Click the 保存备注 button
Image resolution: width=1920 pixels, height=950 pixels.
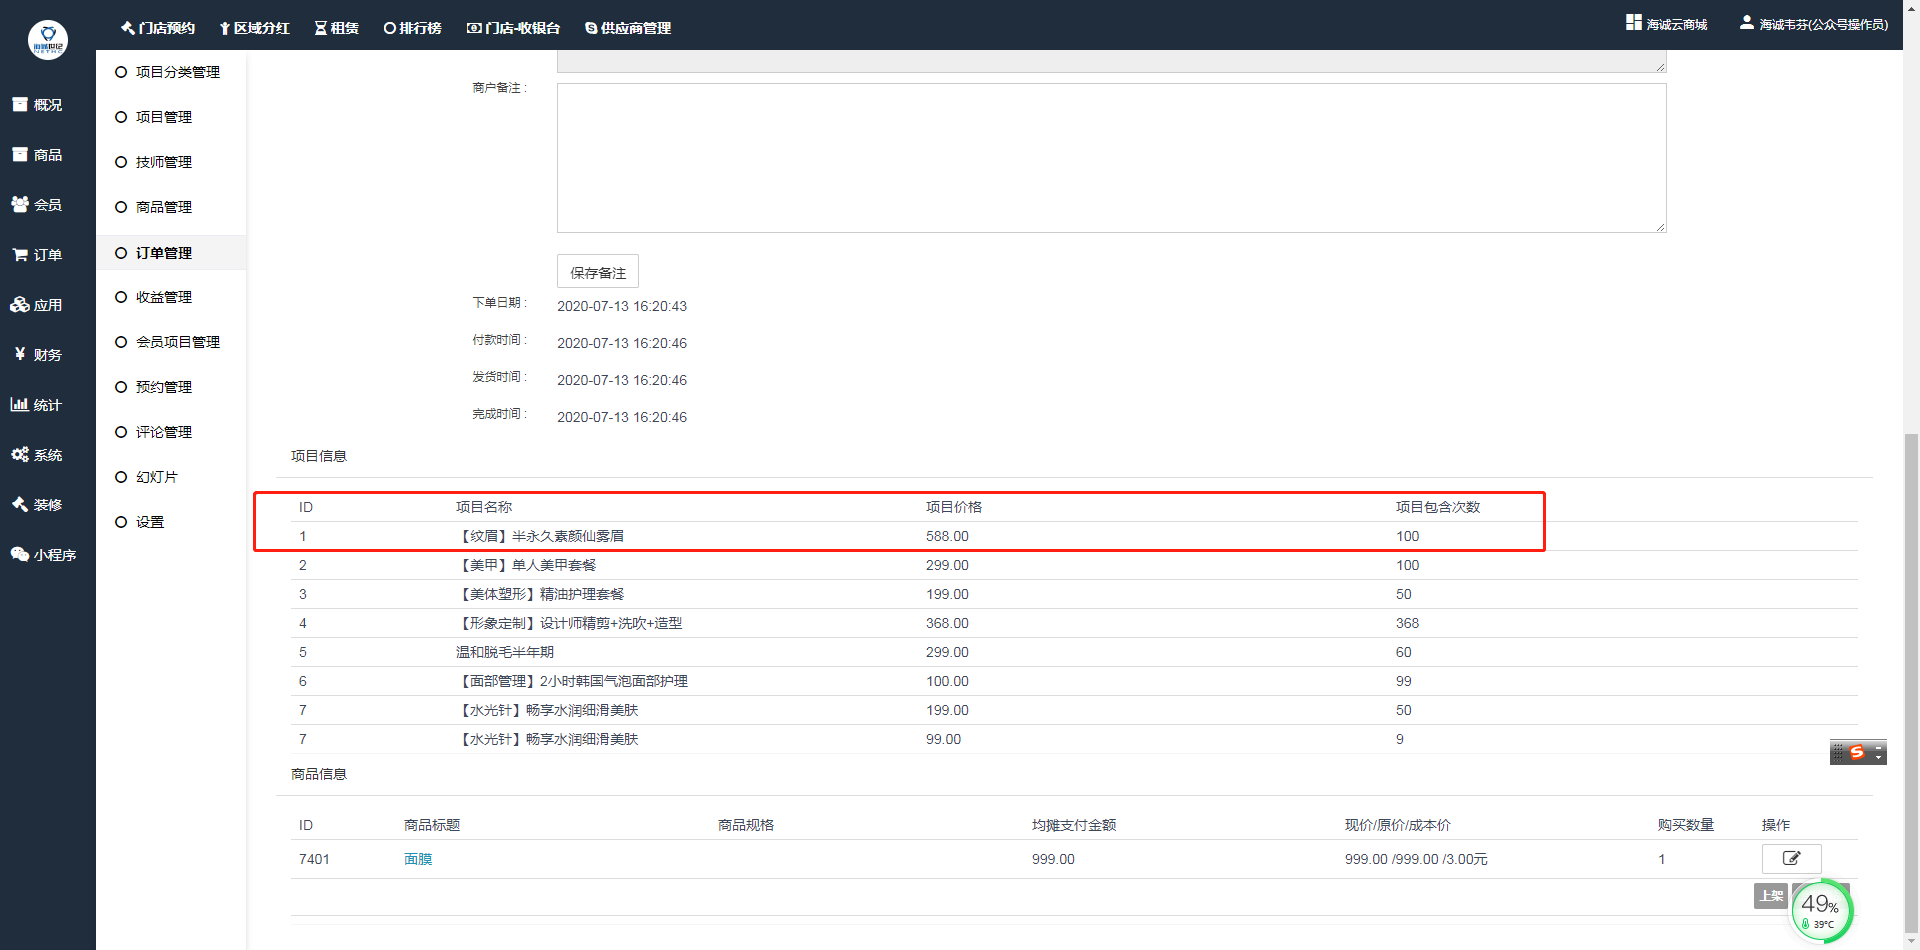pos(597,272)
